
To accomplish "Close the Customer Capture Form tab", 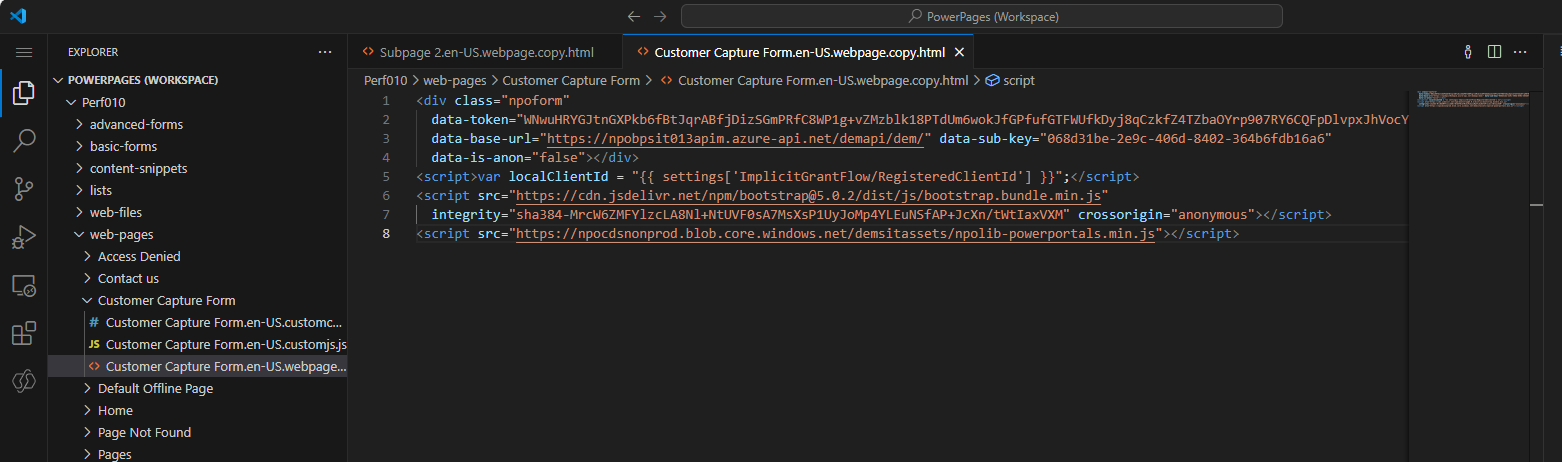I will pyautogui.click(x=959, y=52).
